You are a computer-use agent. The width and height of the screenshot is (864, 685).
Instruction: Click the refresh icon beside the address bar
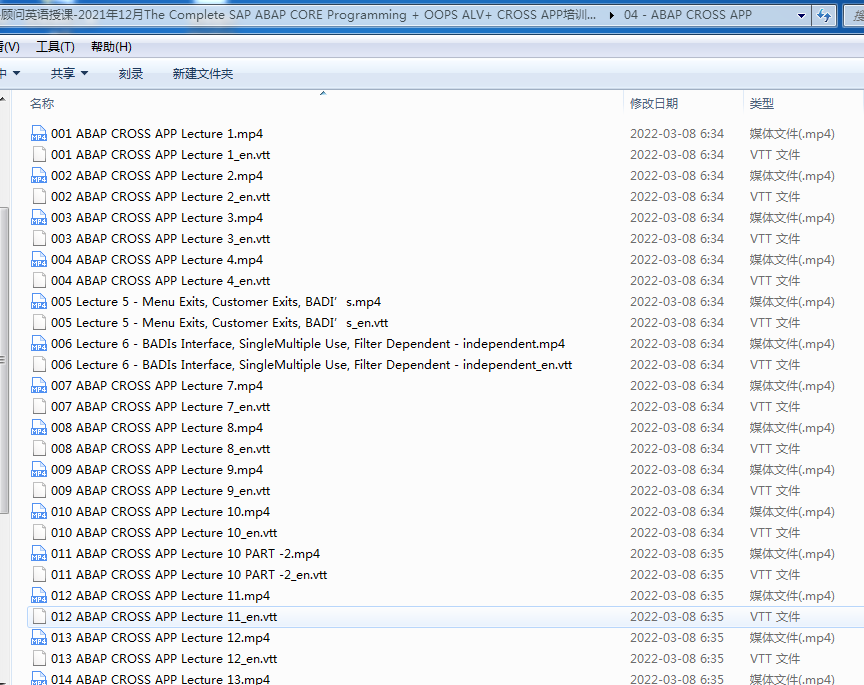824,15
